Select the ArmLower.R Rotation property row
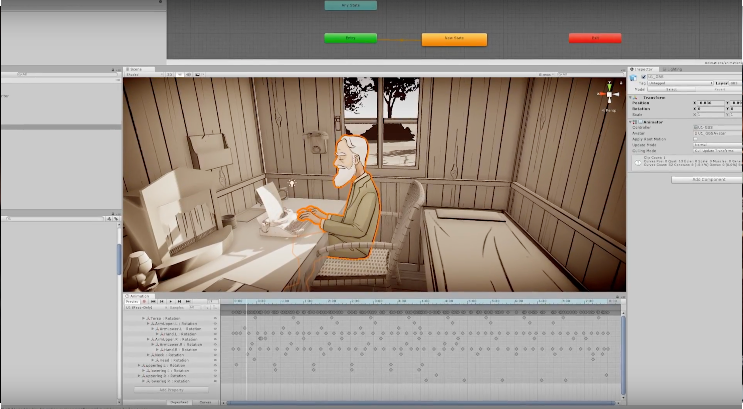Image resolution: width=743 pixels, height=409 pixels. click(x=171, y=345)
